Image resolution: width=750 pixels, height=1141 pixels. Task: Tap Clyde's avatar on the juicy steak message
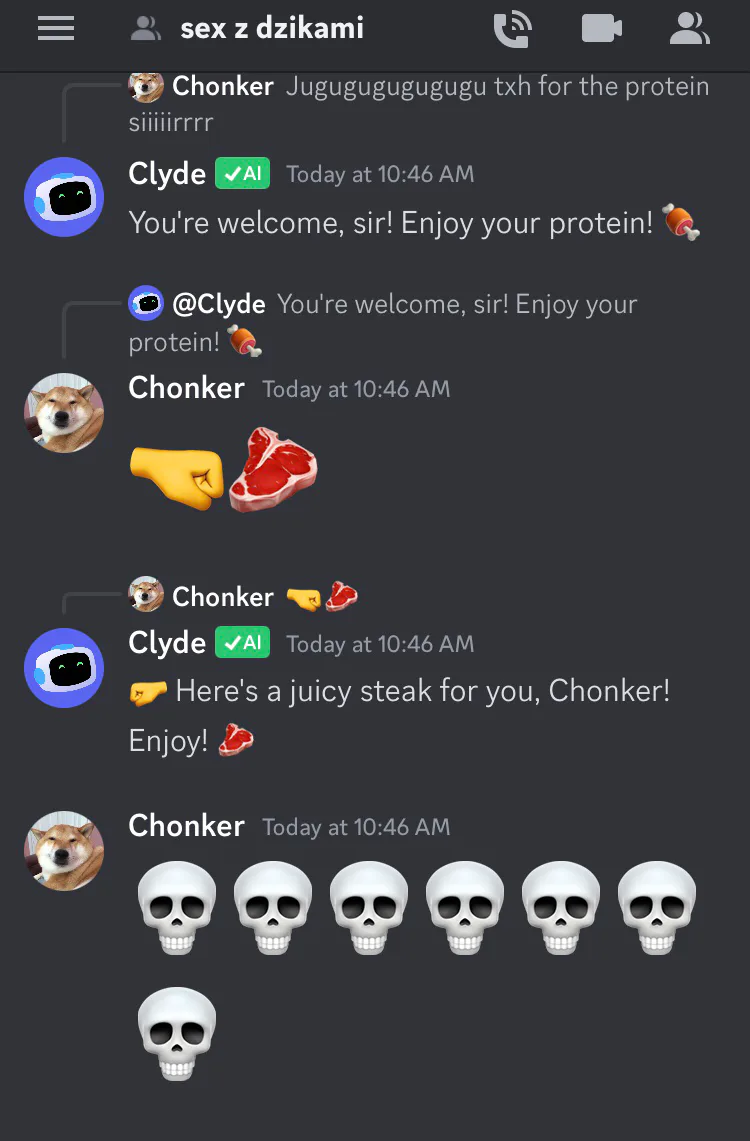(x=64, y=667)
